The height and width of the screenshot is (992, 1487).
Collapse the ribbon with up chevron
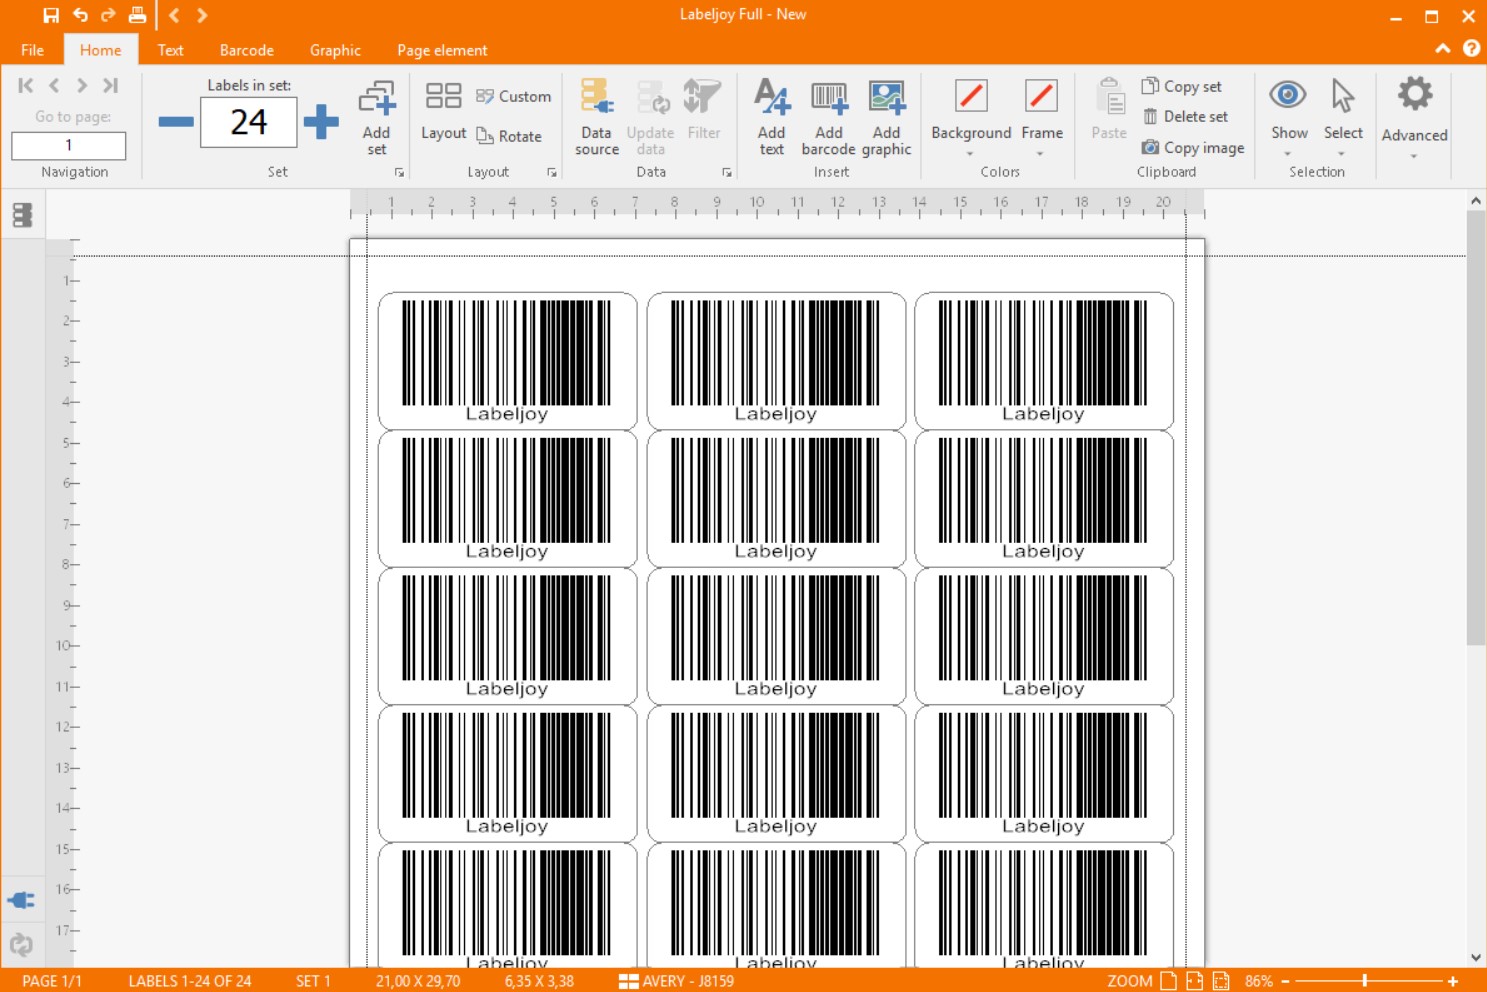(x=1442, y=48)
